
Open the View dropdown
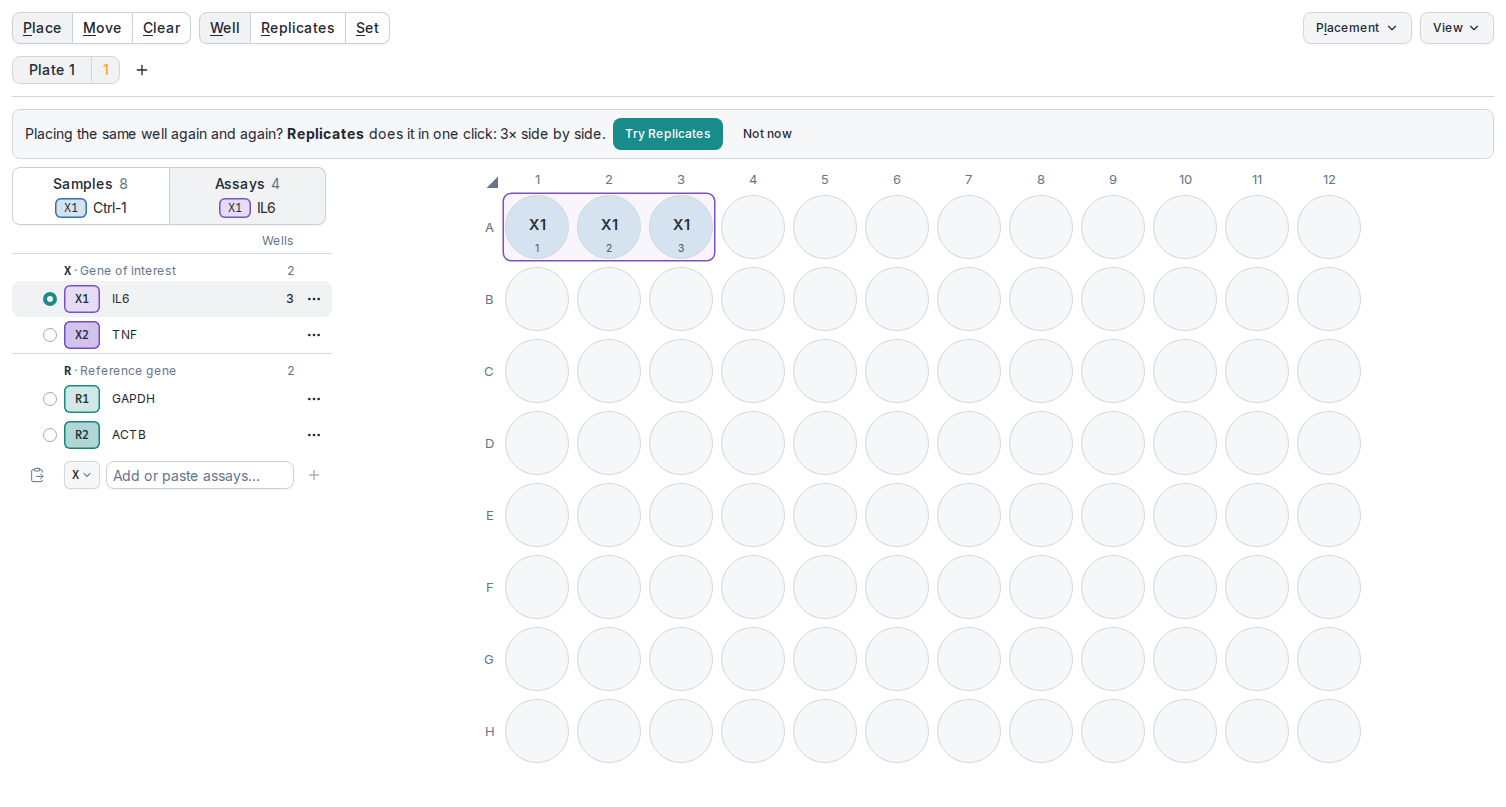[1457, 28]
